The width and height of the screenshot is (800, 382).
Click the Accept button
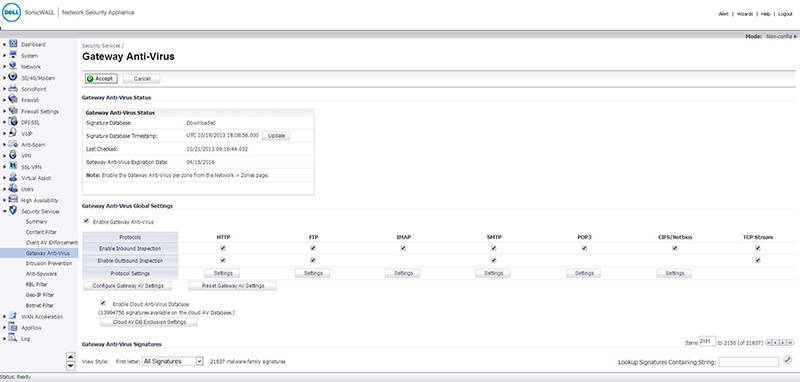click(101, 79)
